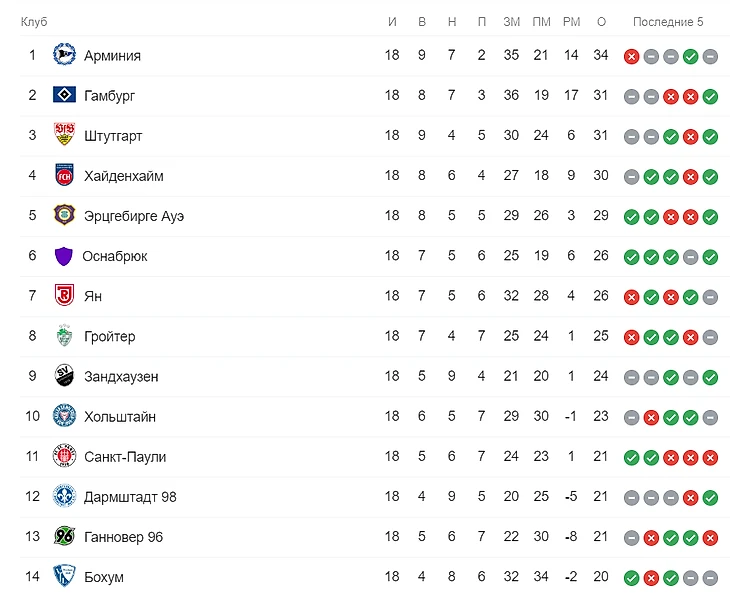Click the Последние 5 column header
The width and height of the screenshot is (730, 597).
point(668,22)
